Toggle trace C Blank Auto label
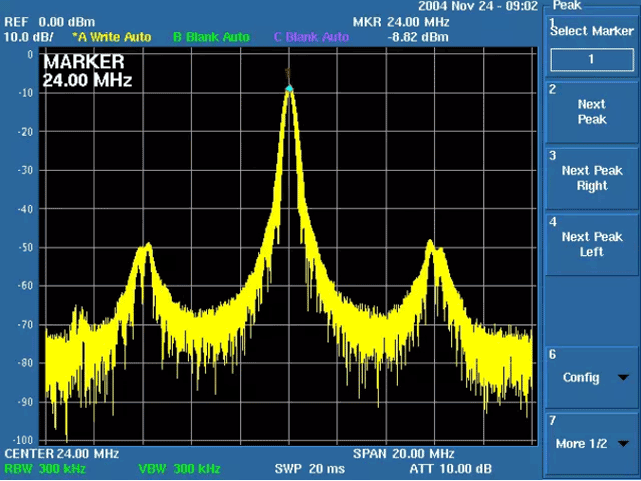 click(x=311, y=37)
